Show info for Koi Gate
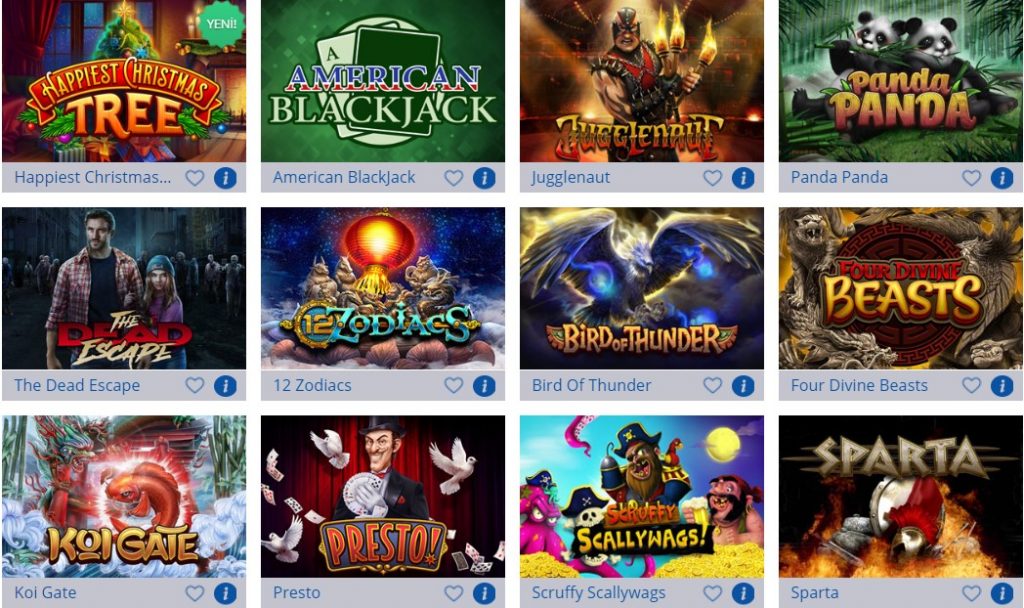Image resolution: width=1024 pixels, height=608 pixels. point(225,594)
